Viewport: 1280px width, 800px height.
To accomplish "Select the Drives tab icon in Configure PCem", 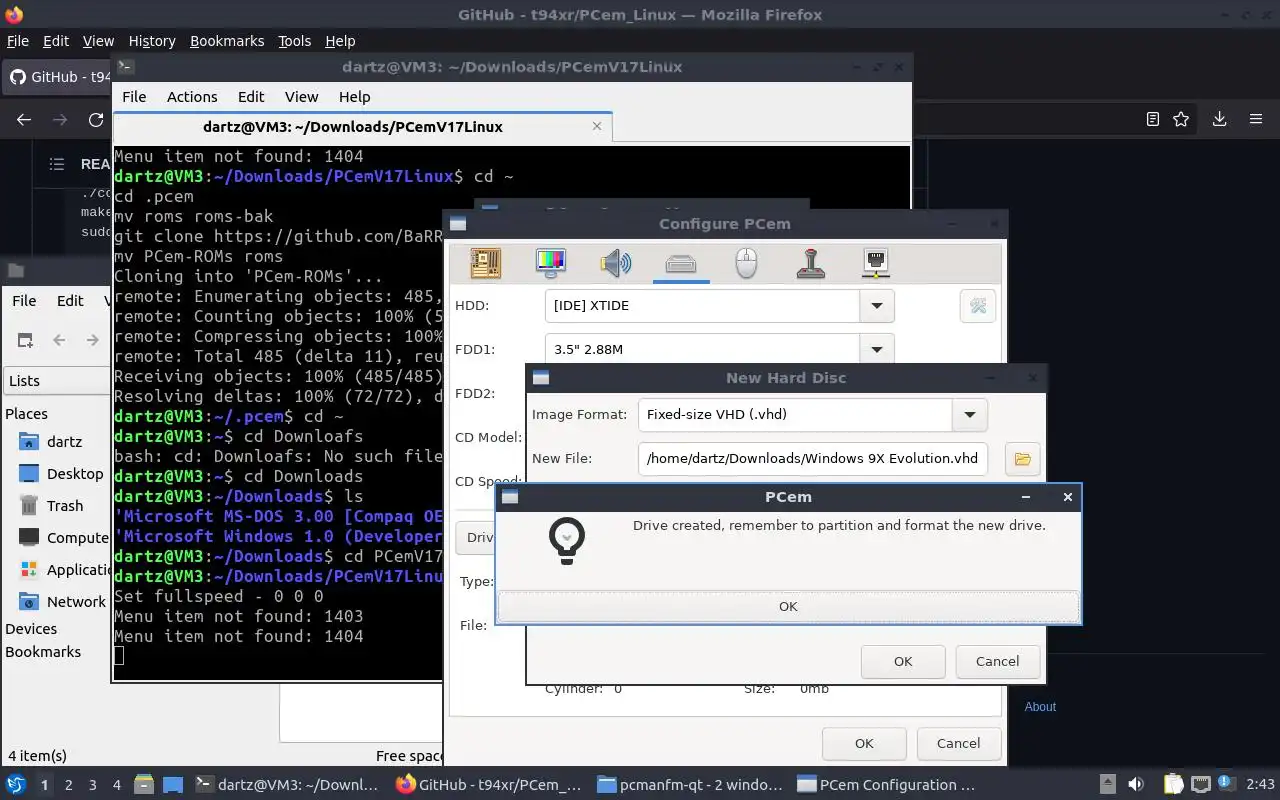I will (x=681, y=263).
